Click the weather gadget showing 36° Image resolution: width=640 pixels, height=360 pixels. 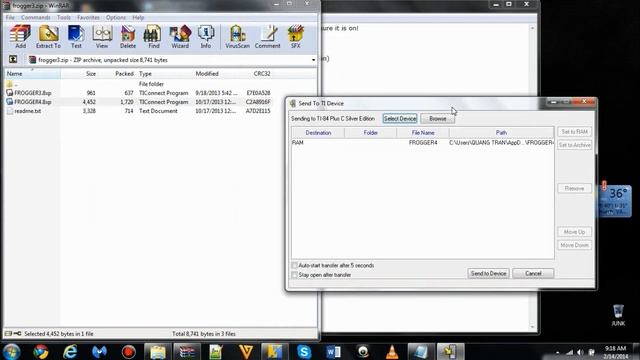click(615, 201)
